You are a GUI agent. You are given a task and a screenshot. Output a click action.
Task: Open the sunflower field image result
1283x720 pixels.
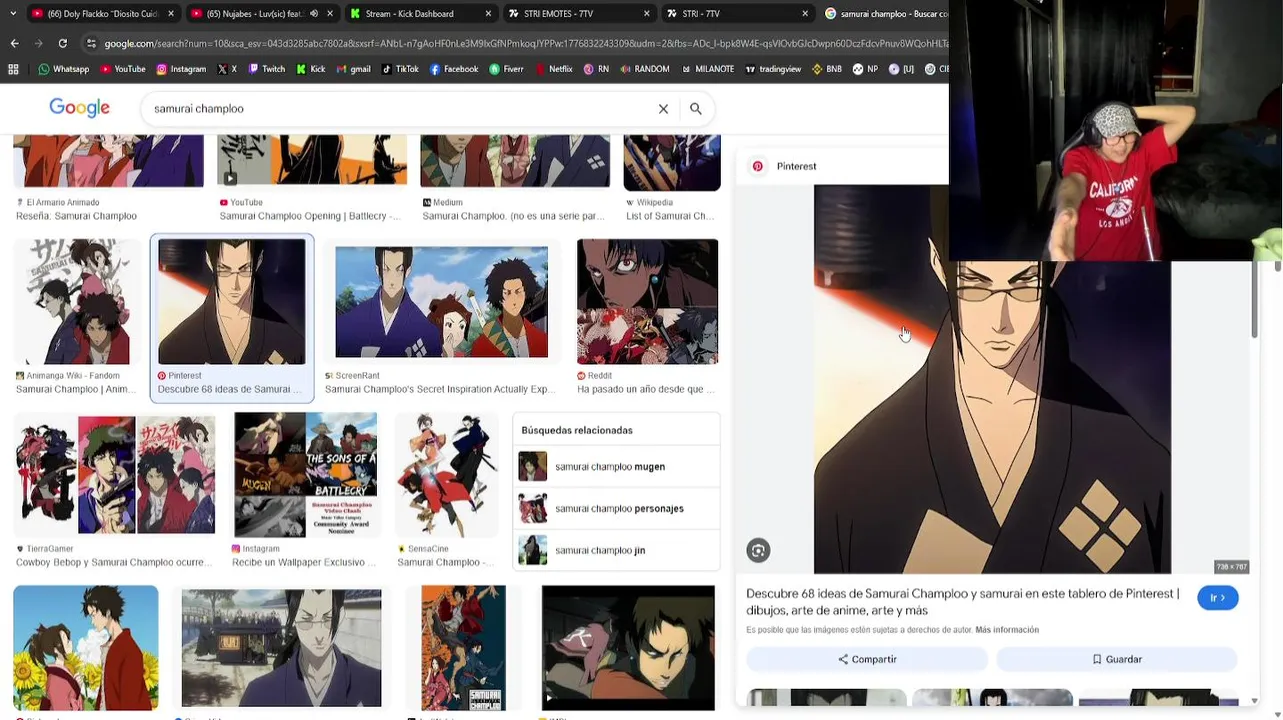pos(85,648)
